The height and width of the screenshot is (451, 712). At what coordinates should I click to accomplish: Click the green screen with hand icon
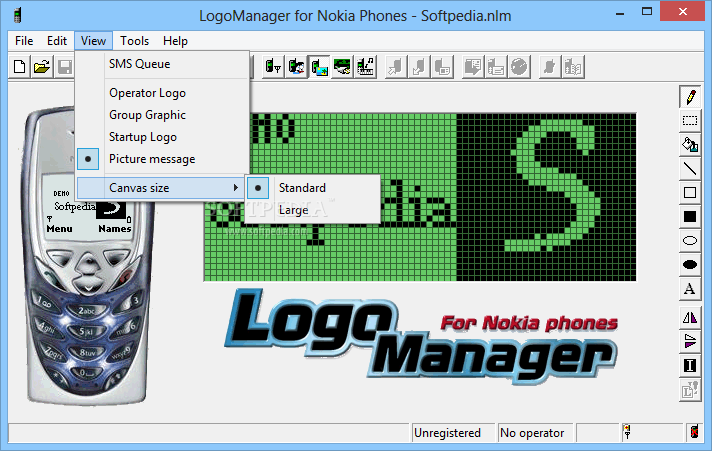(x=342, y=67)
